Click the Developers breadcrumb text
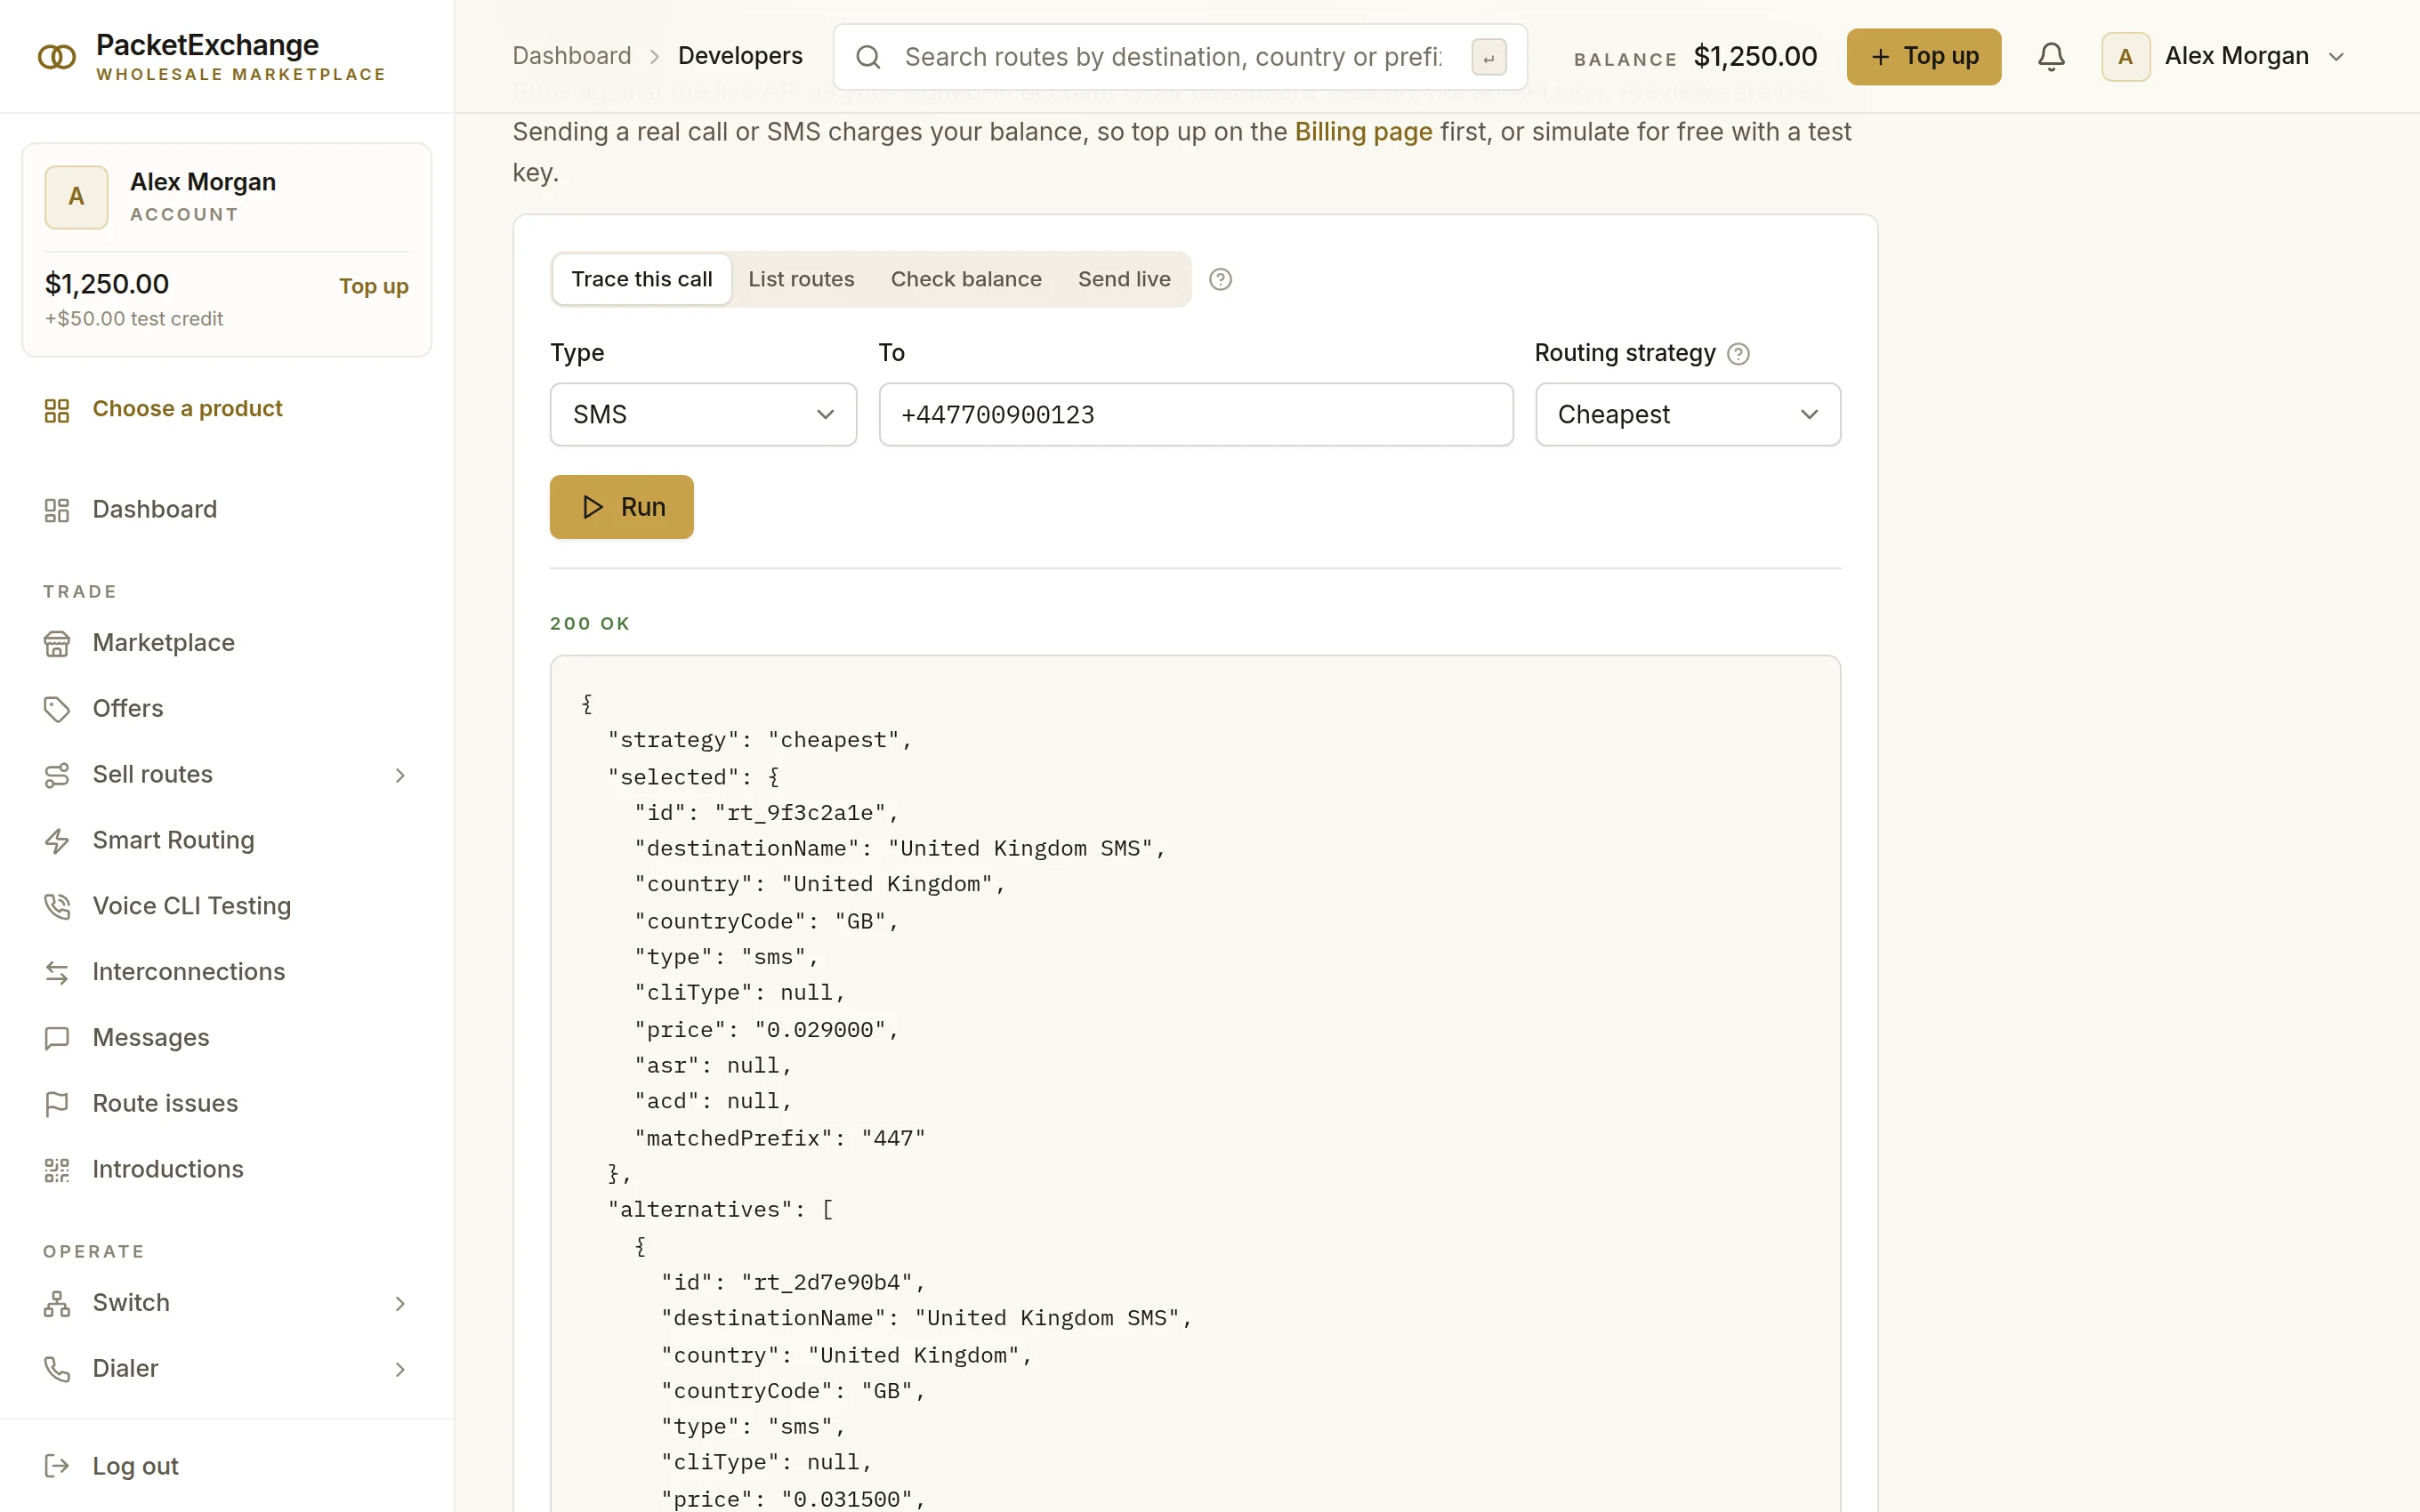The height and width of the screenshot is (1512, 2420). [x=740, y=56]
